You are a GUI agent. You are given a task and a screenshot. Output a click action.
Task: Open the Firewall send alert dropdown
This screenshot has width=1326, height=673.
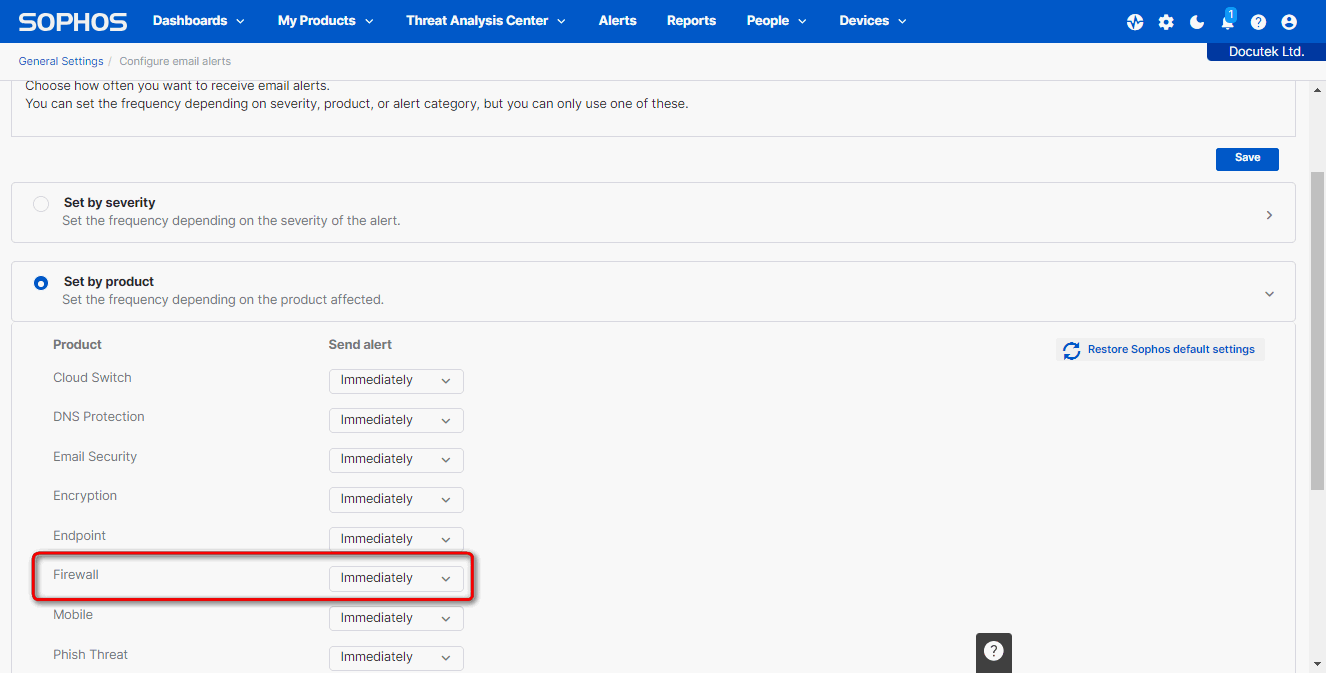(396, 578)
